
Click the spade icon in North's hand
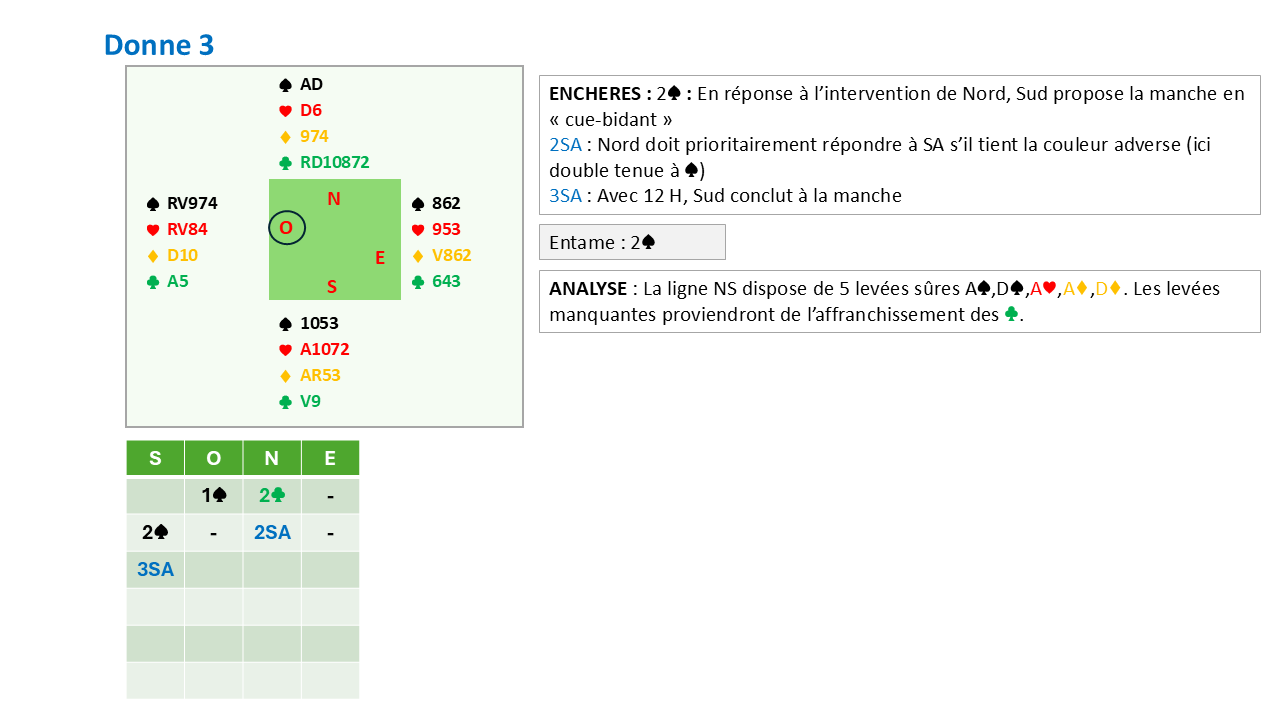click(x=285, y=85)
